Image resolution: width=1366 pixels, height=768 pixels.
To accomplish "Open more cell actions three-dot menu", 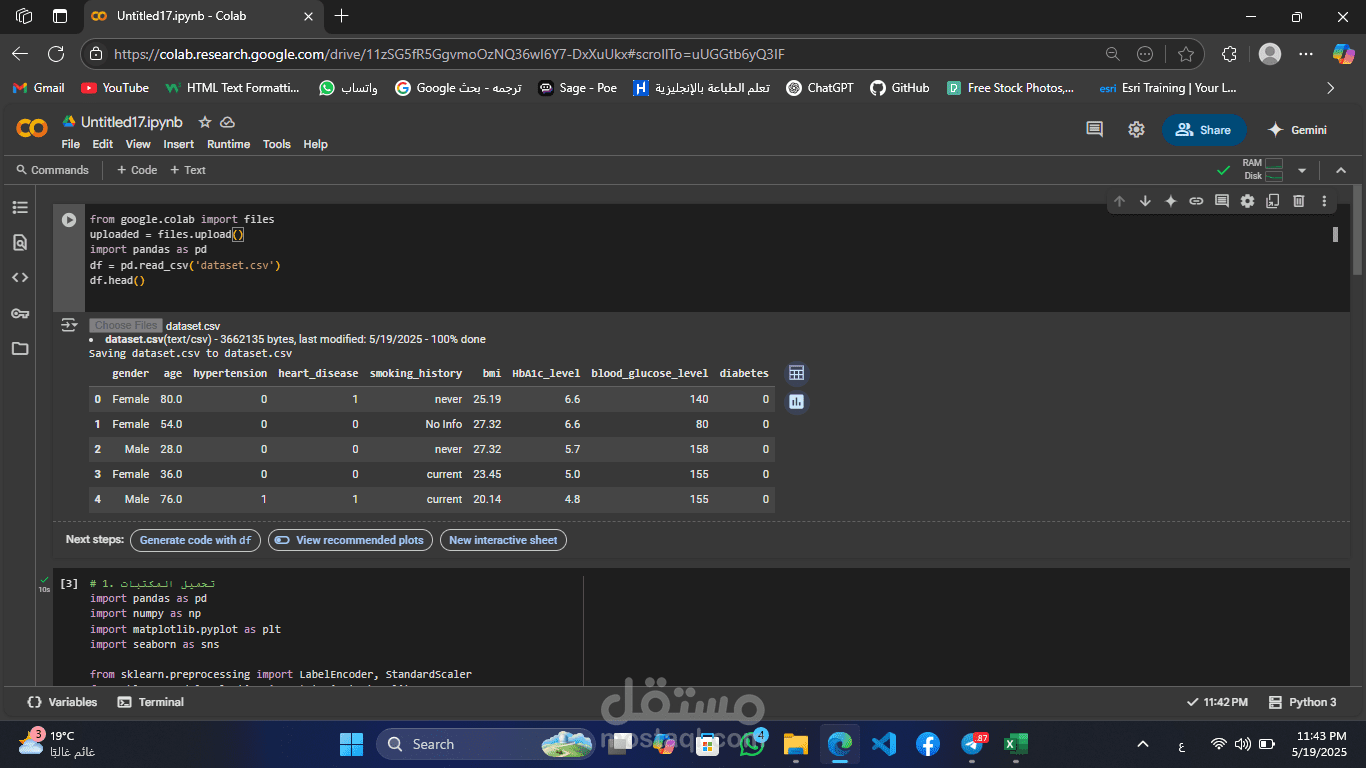I will (x=1324, y=201).
